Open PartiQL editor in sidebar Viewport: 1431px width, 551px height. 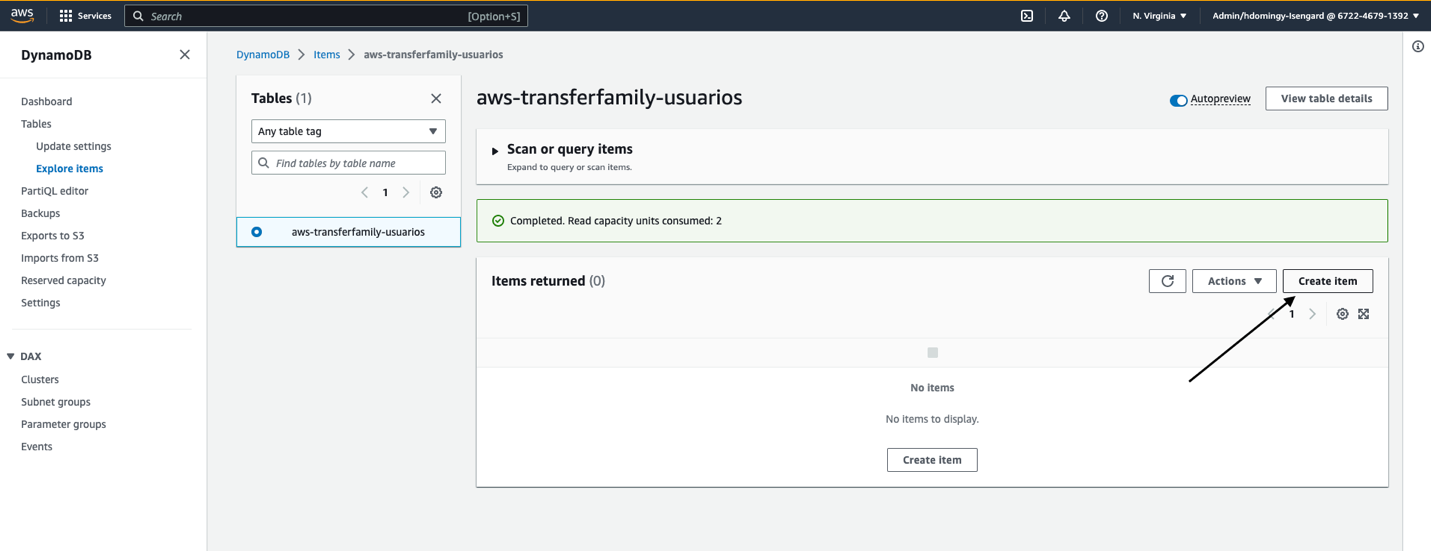(x=55, y=191)
